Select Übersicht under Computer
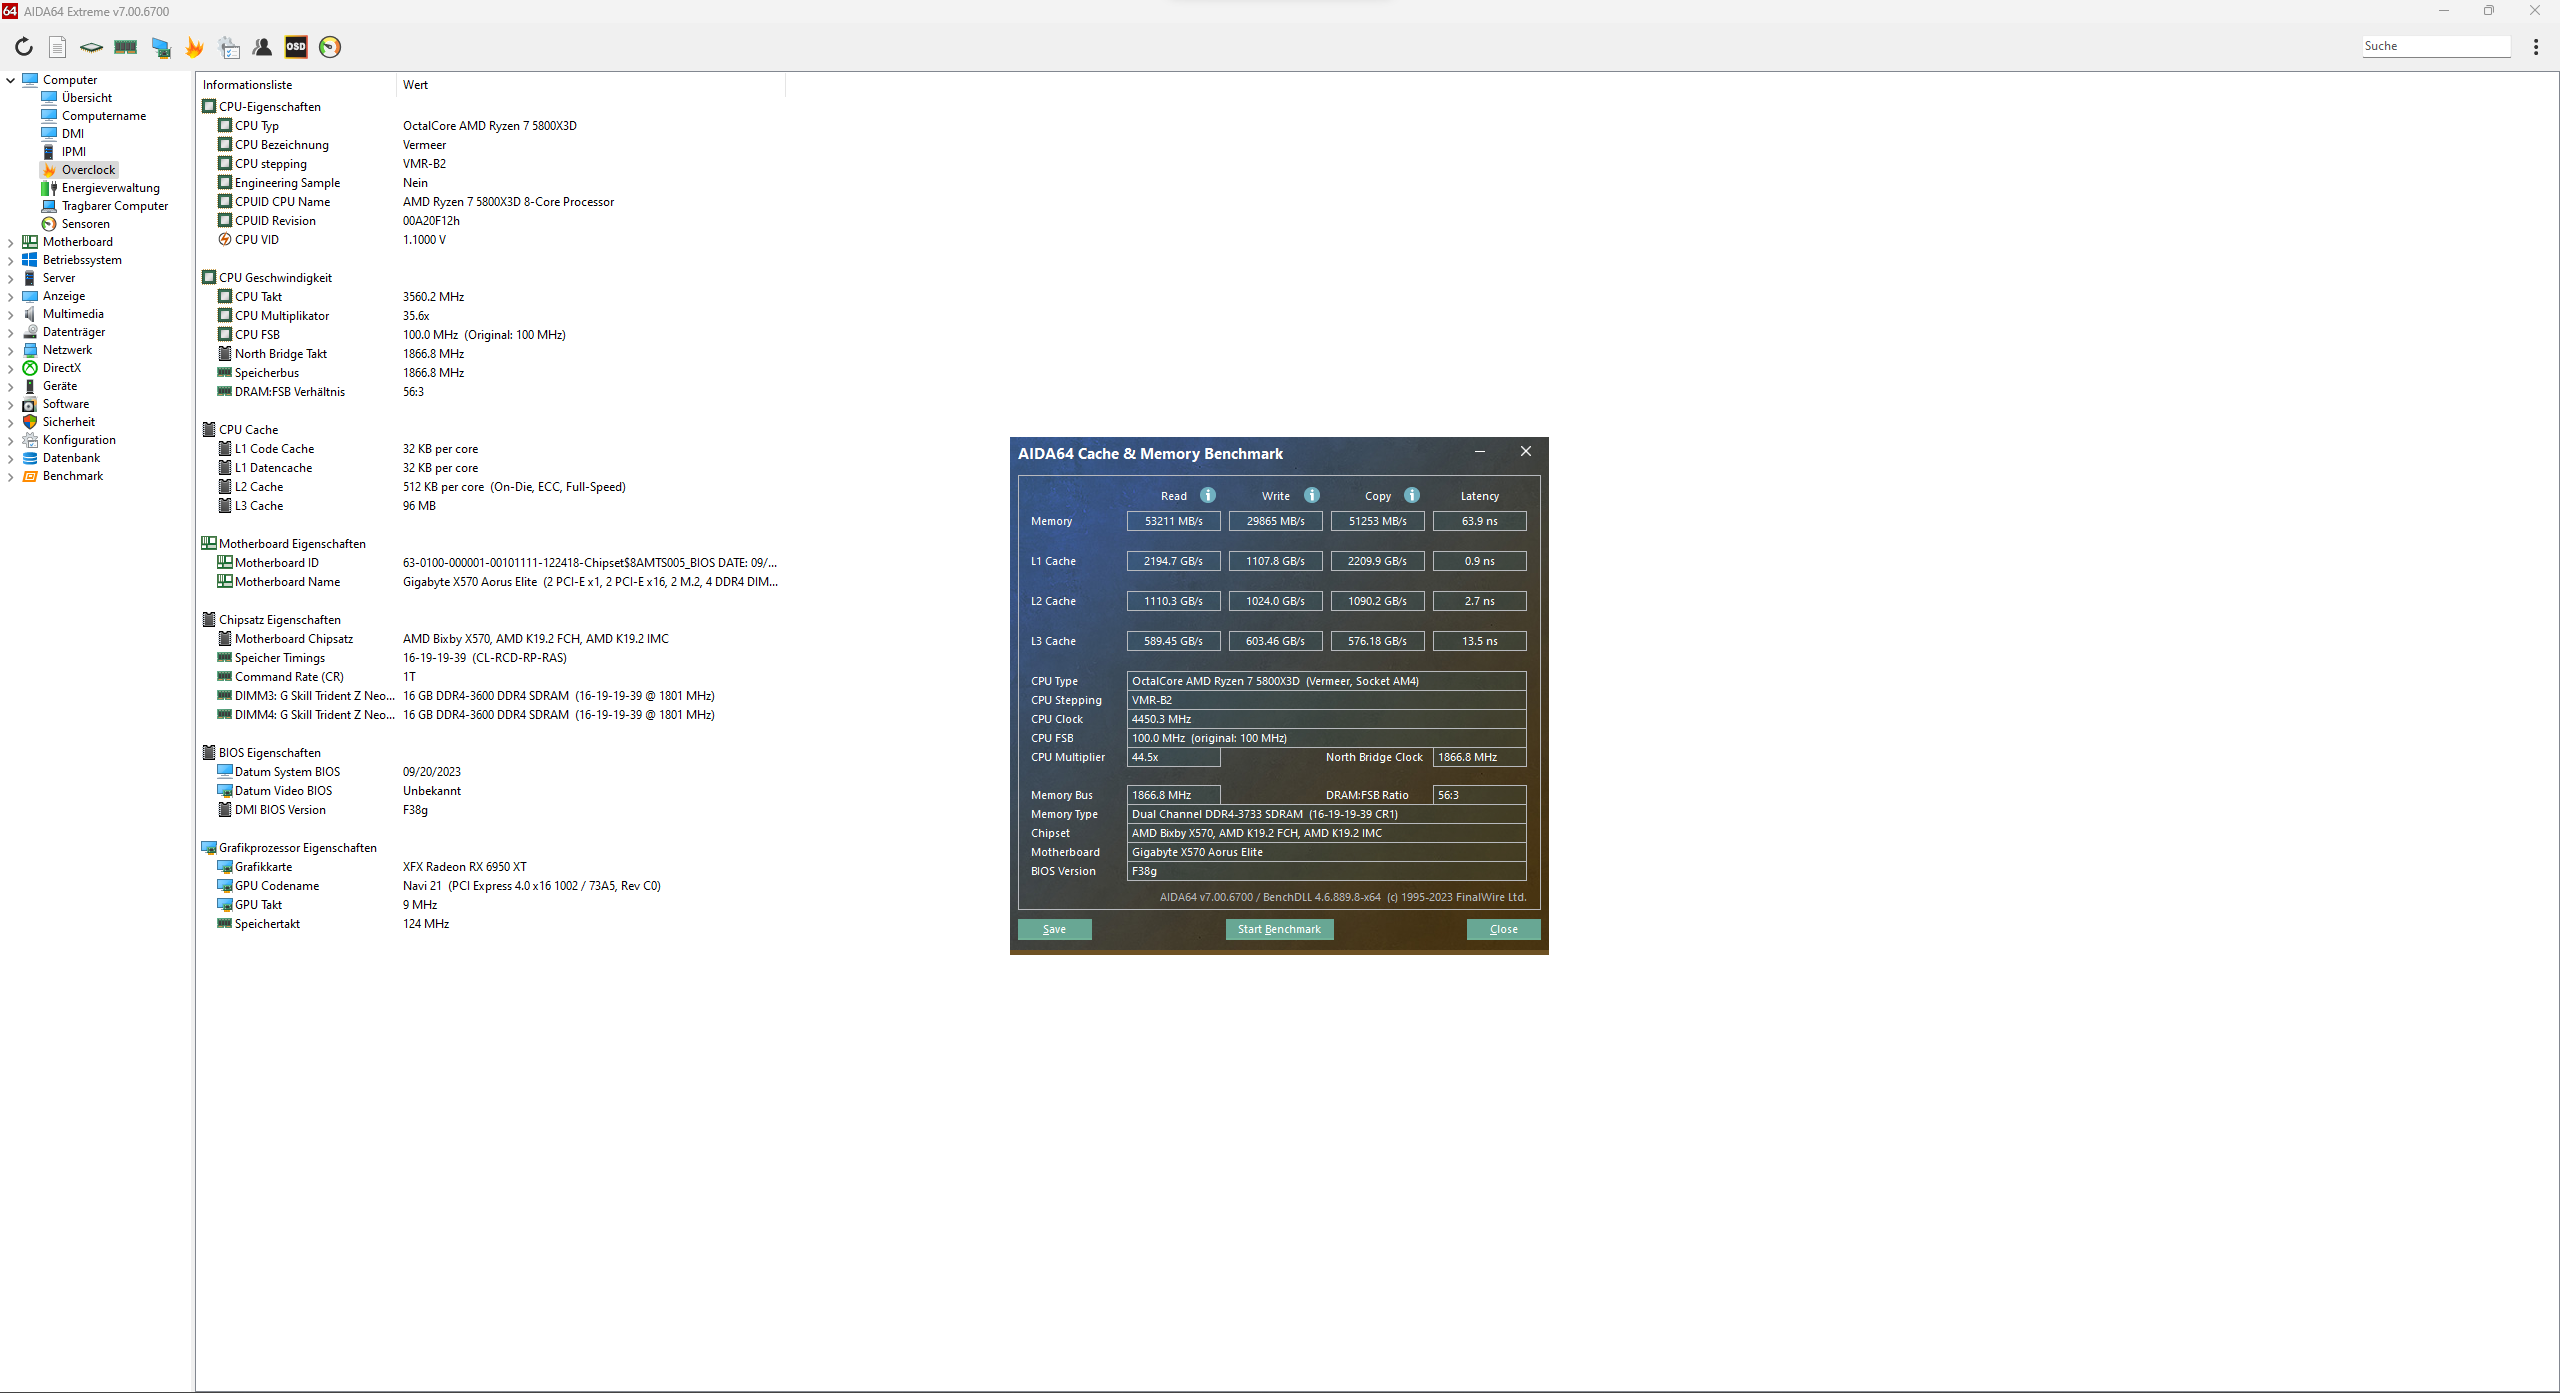This screenshot has height=1393, width=2560. [x=86, y=98]
